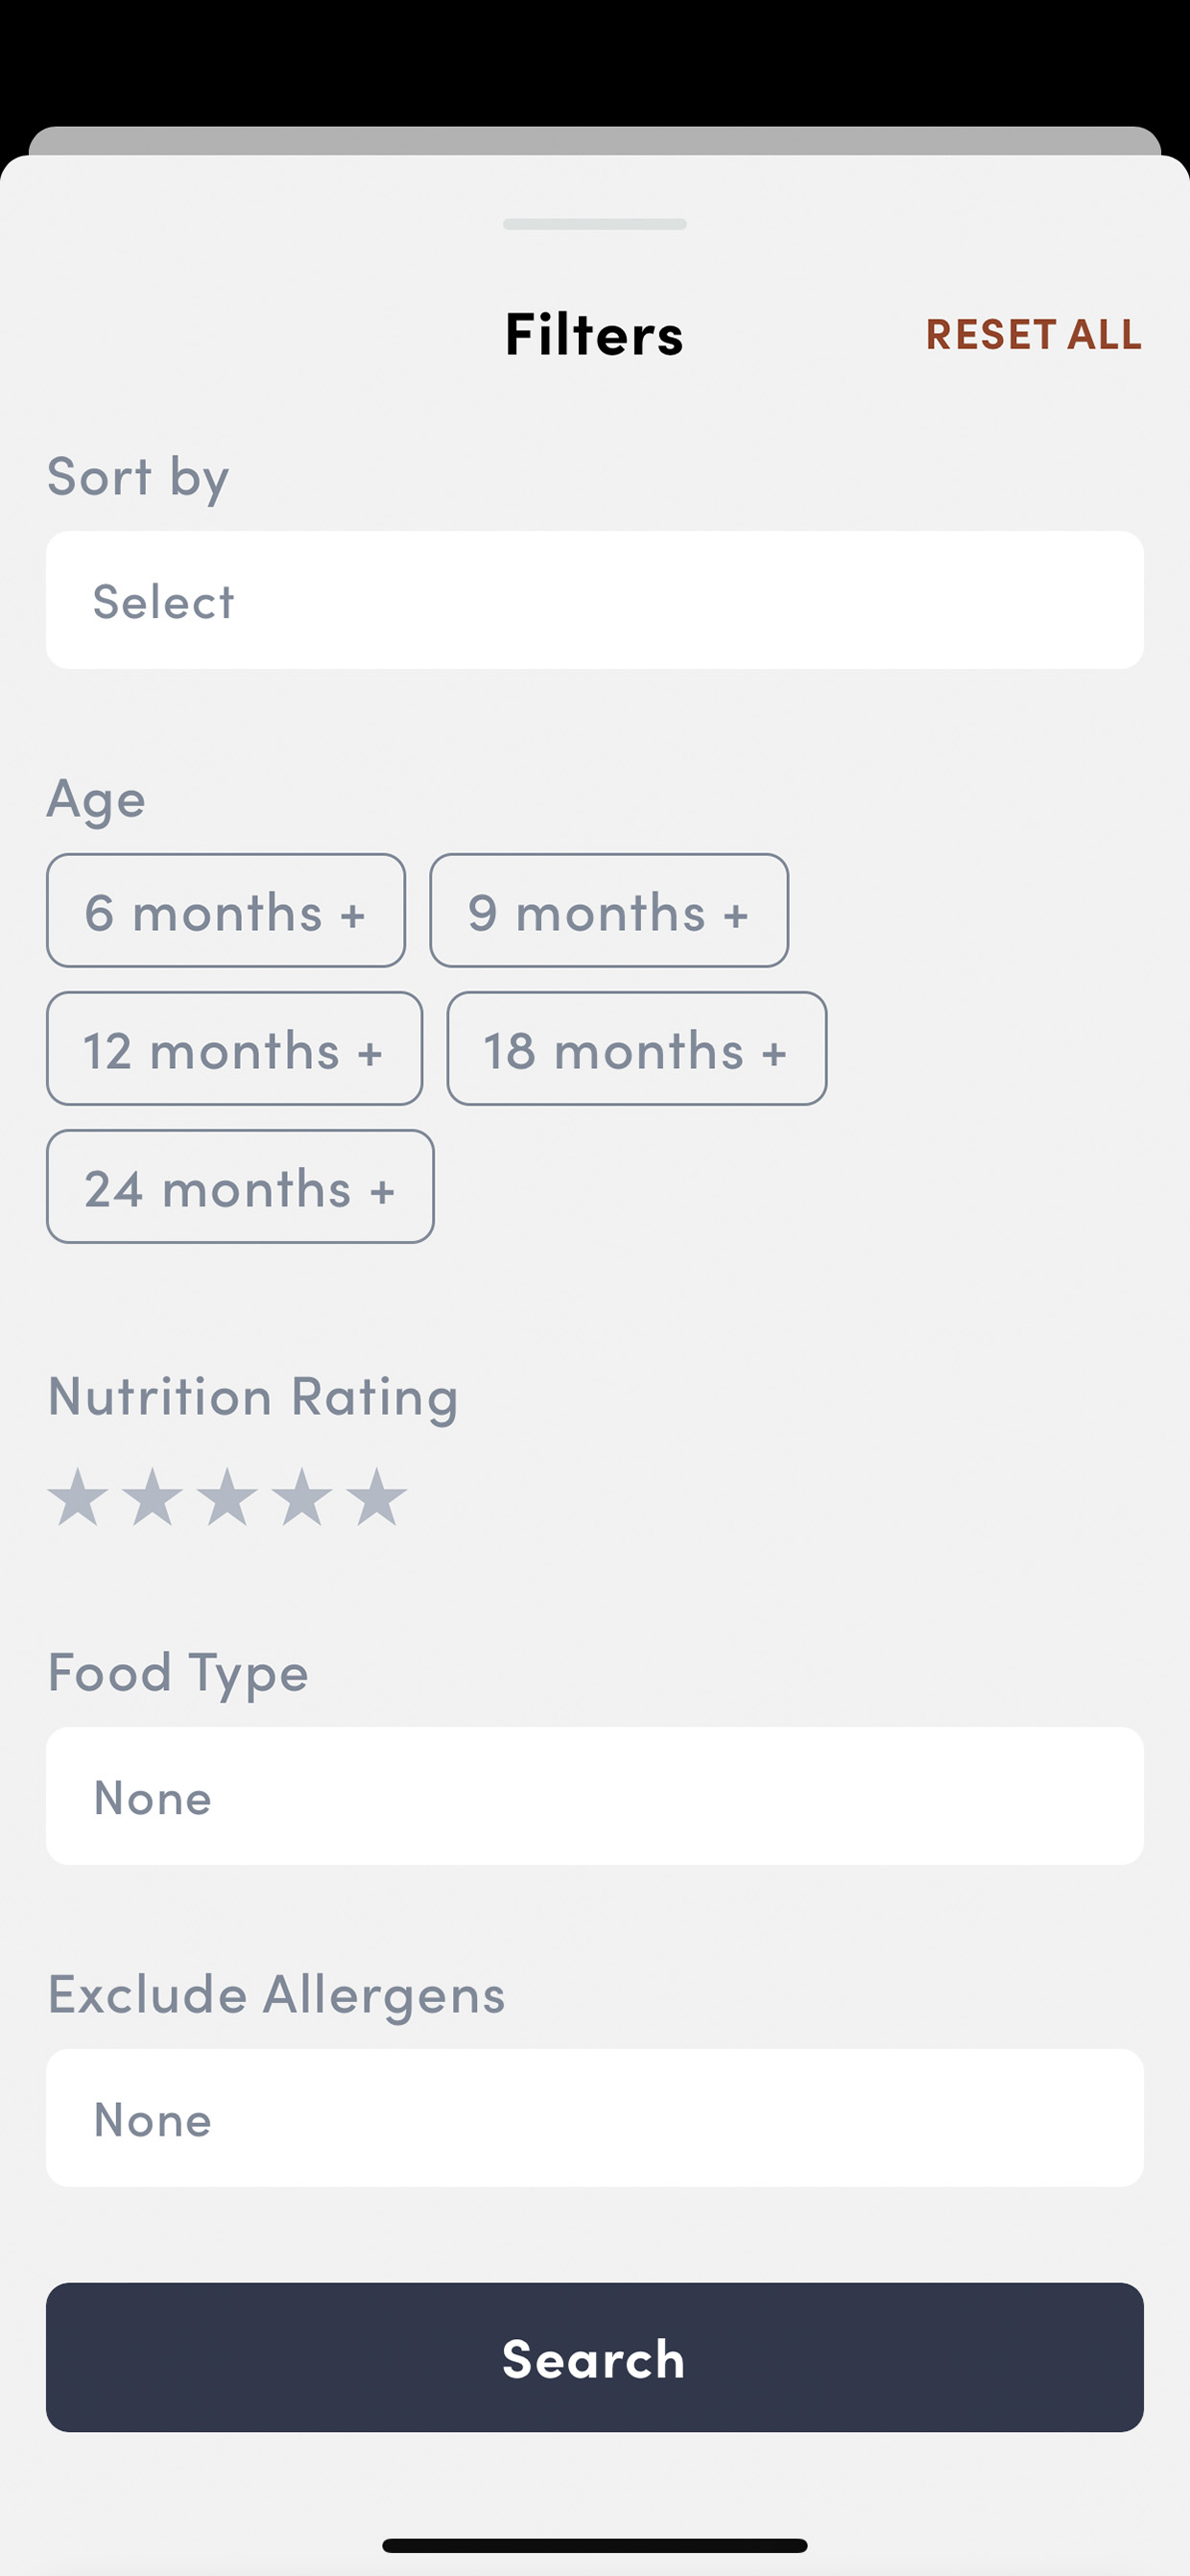Open the Exclude Allergens dropdown

595,2118
